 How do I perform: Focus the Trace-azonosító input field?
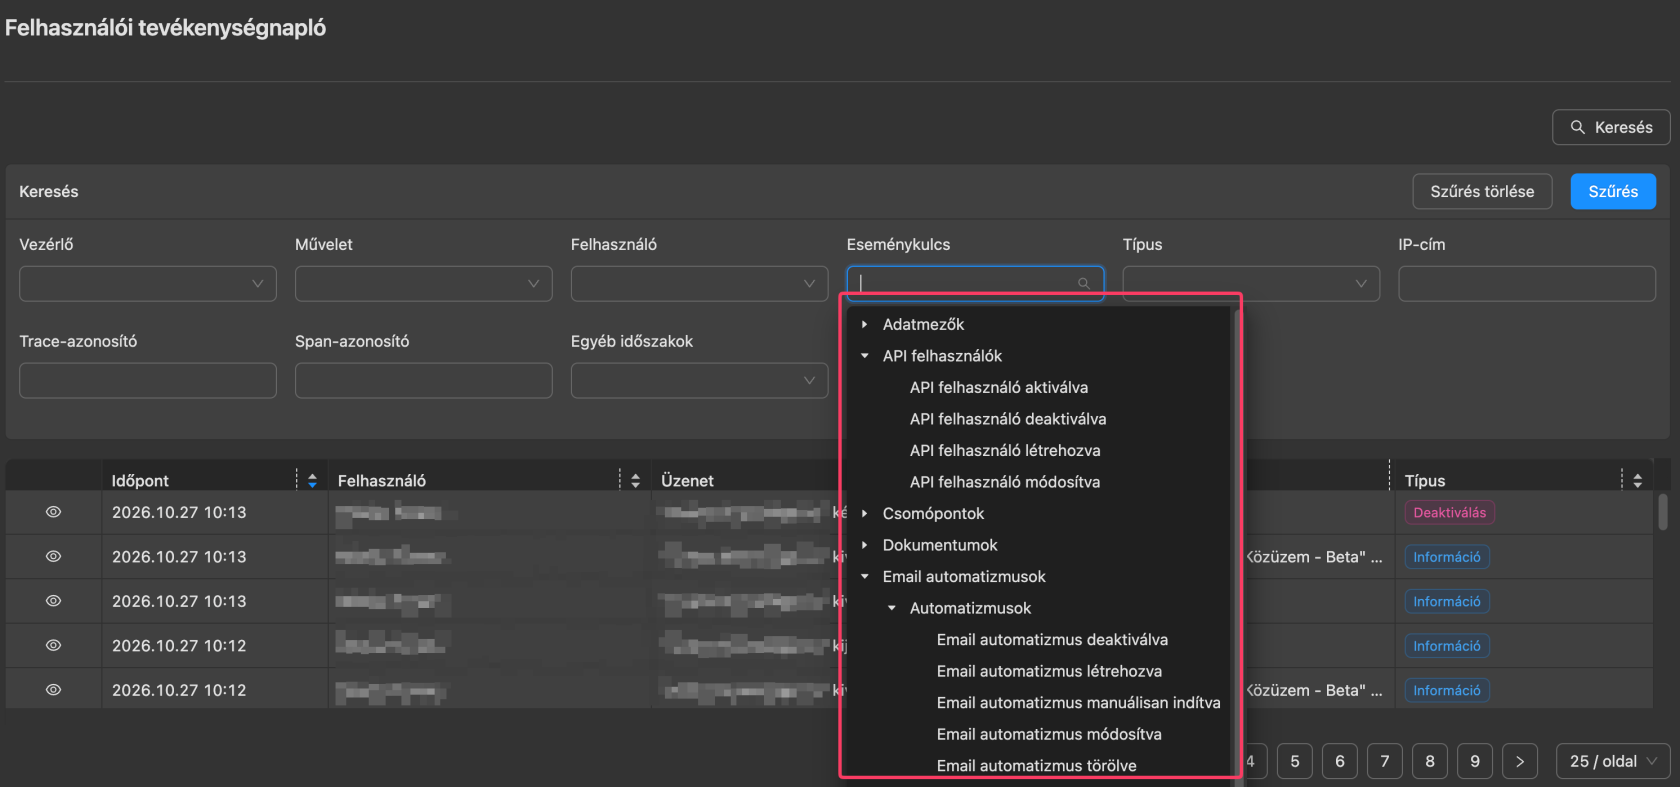(148, 380)
